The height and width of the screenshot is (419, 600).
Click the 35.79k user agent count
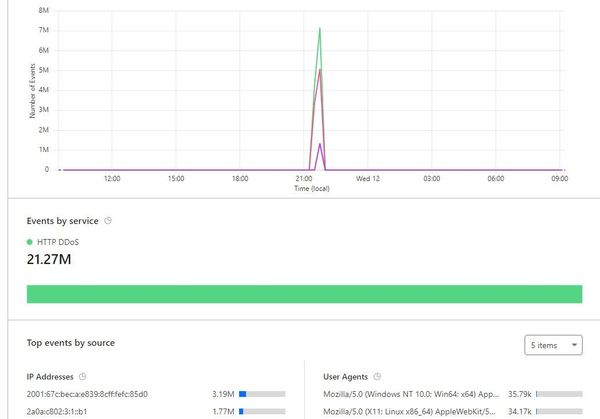point(520,394)
